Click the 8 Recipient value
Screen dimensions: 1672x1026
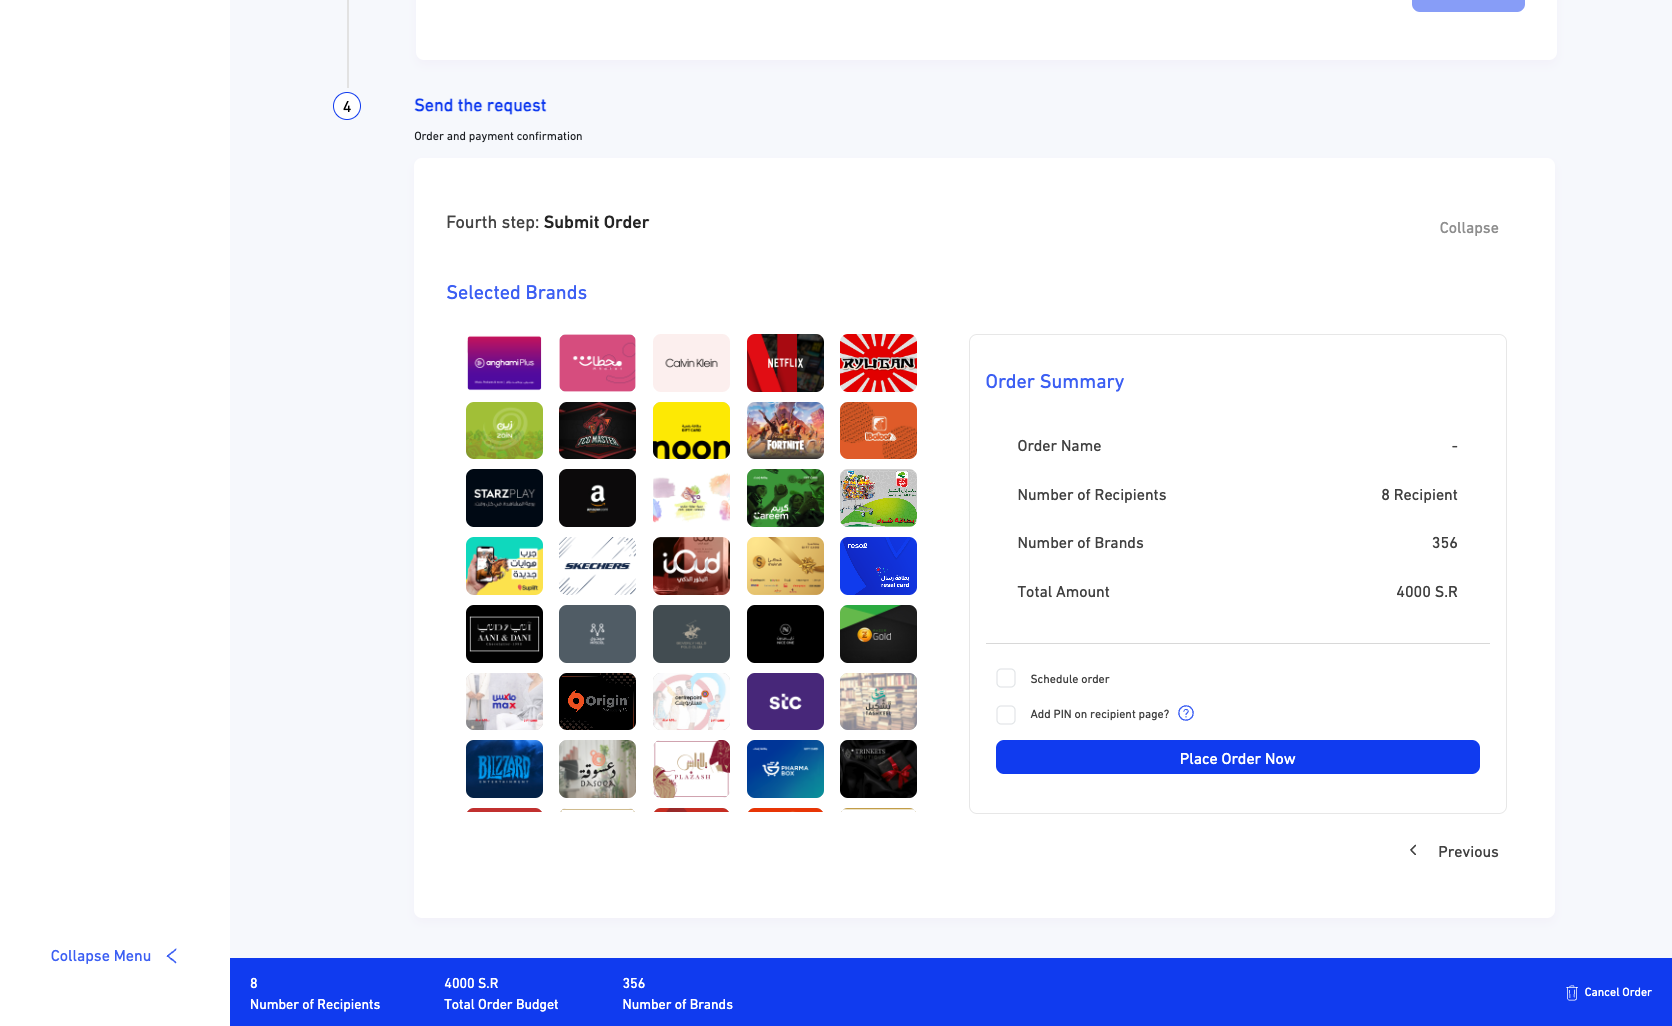coord(1419,495)
